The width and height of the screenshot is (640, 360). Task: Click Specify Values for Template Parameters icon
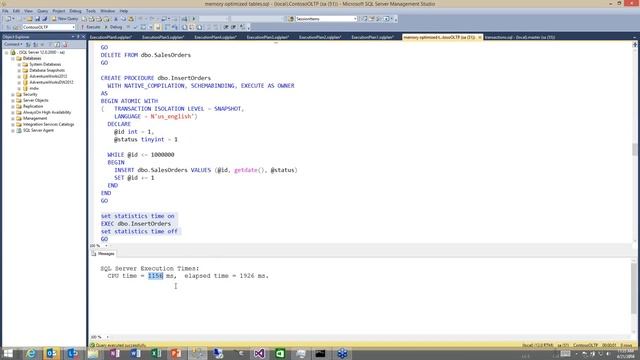[242, 27]
